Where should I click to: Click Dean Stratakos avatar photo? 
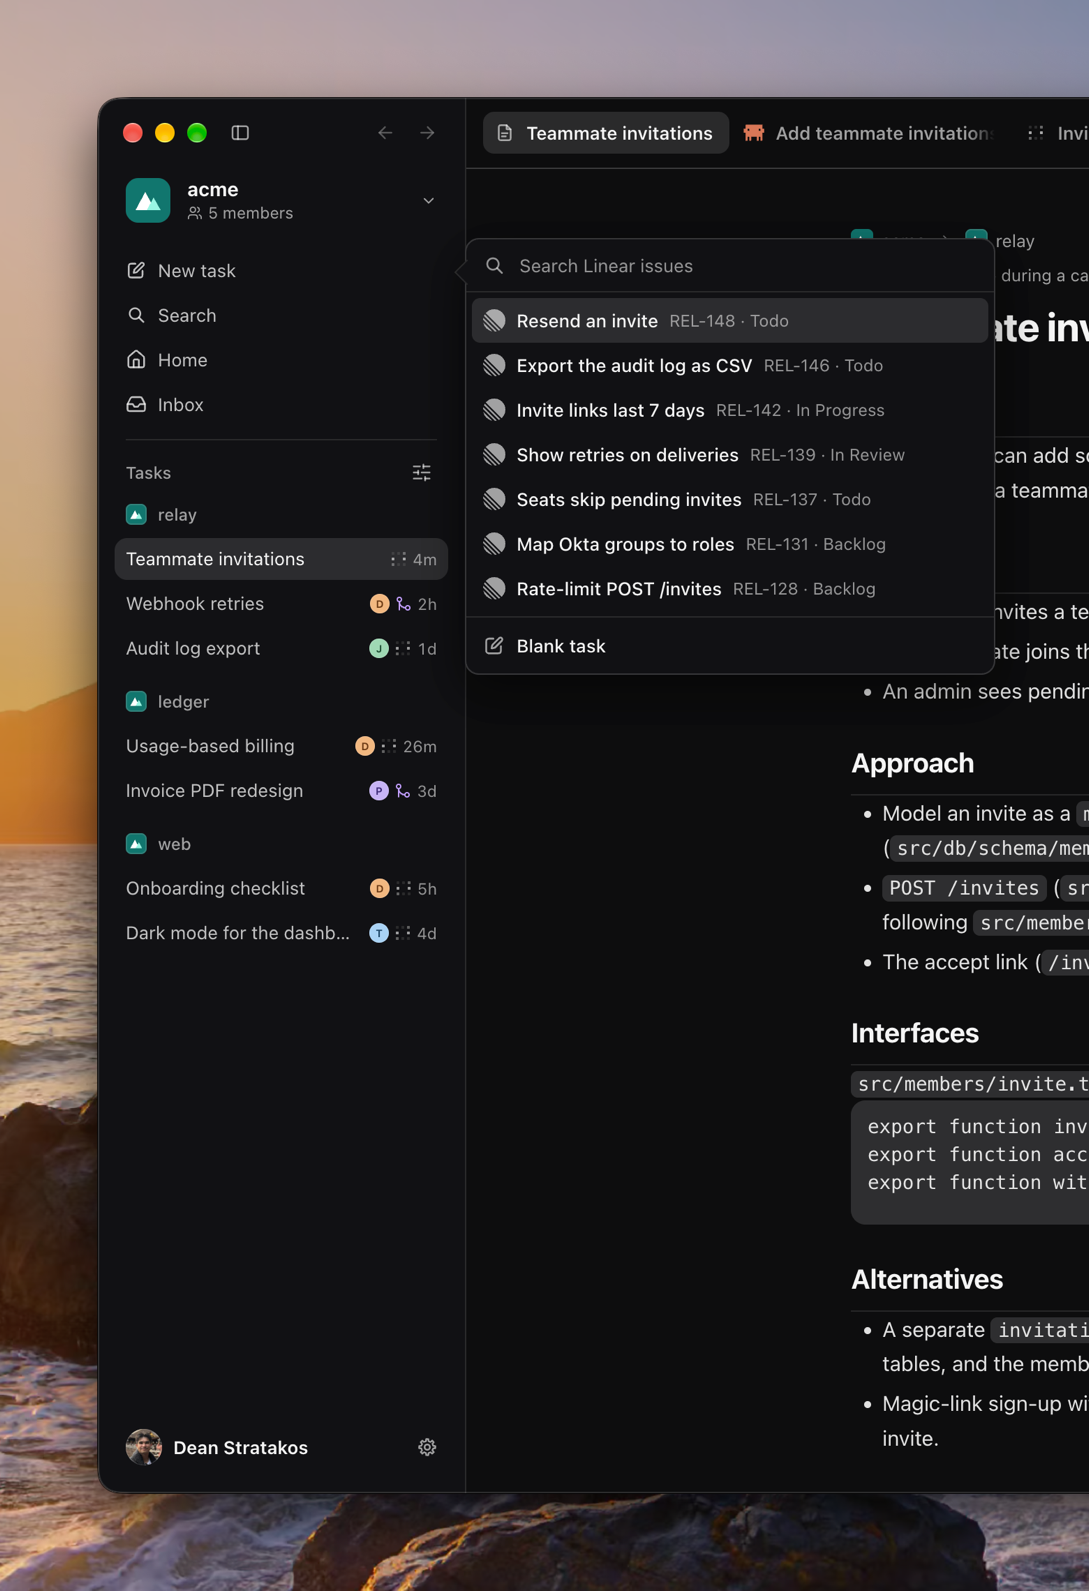(x=144, y=1447)
